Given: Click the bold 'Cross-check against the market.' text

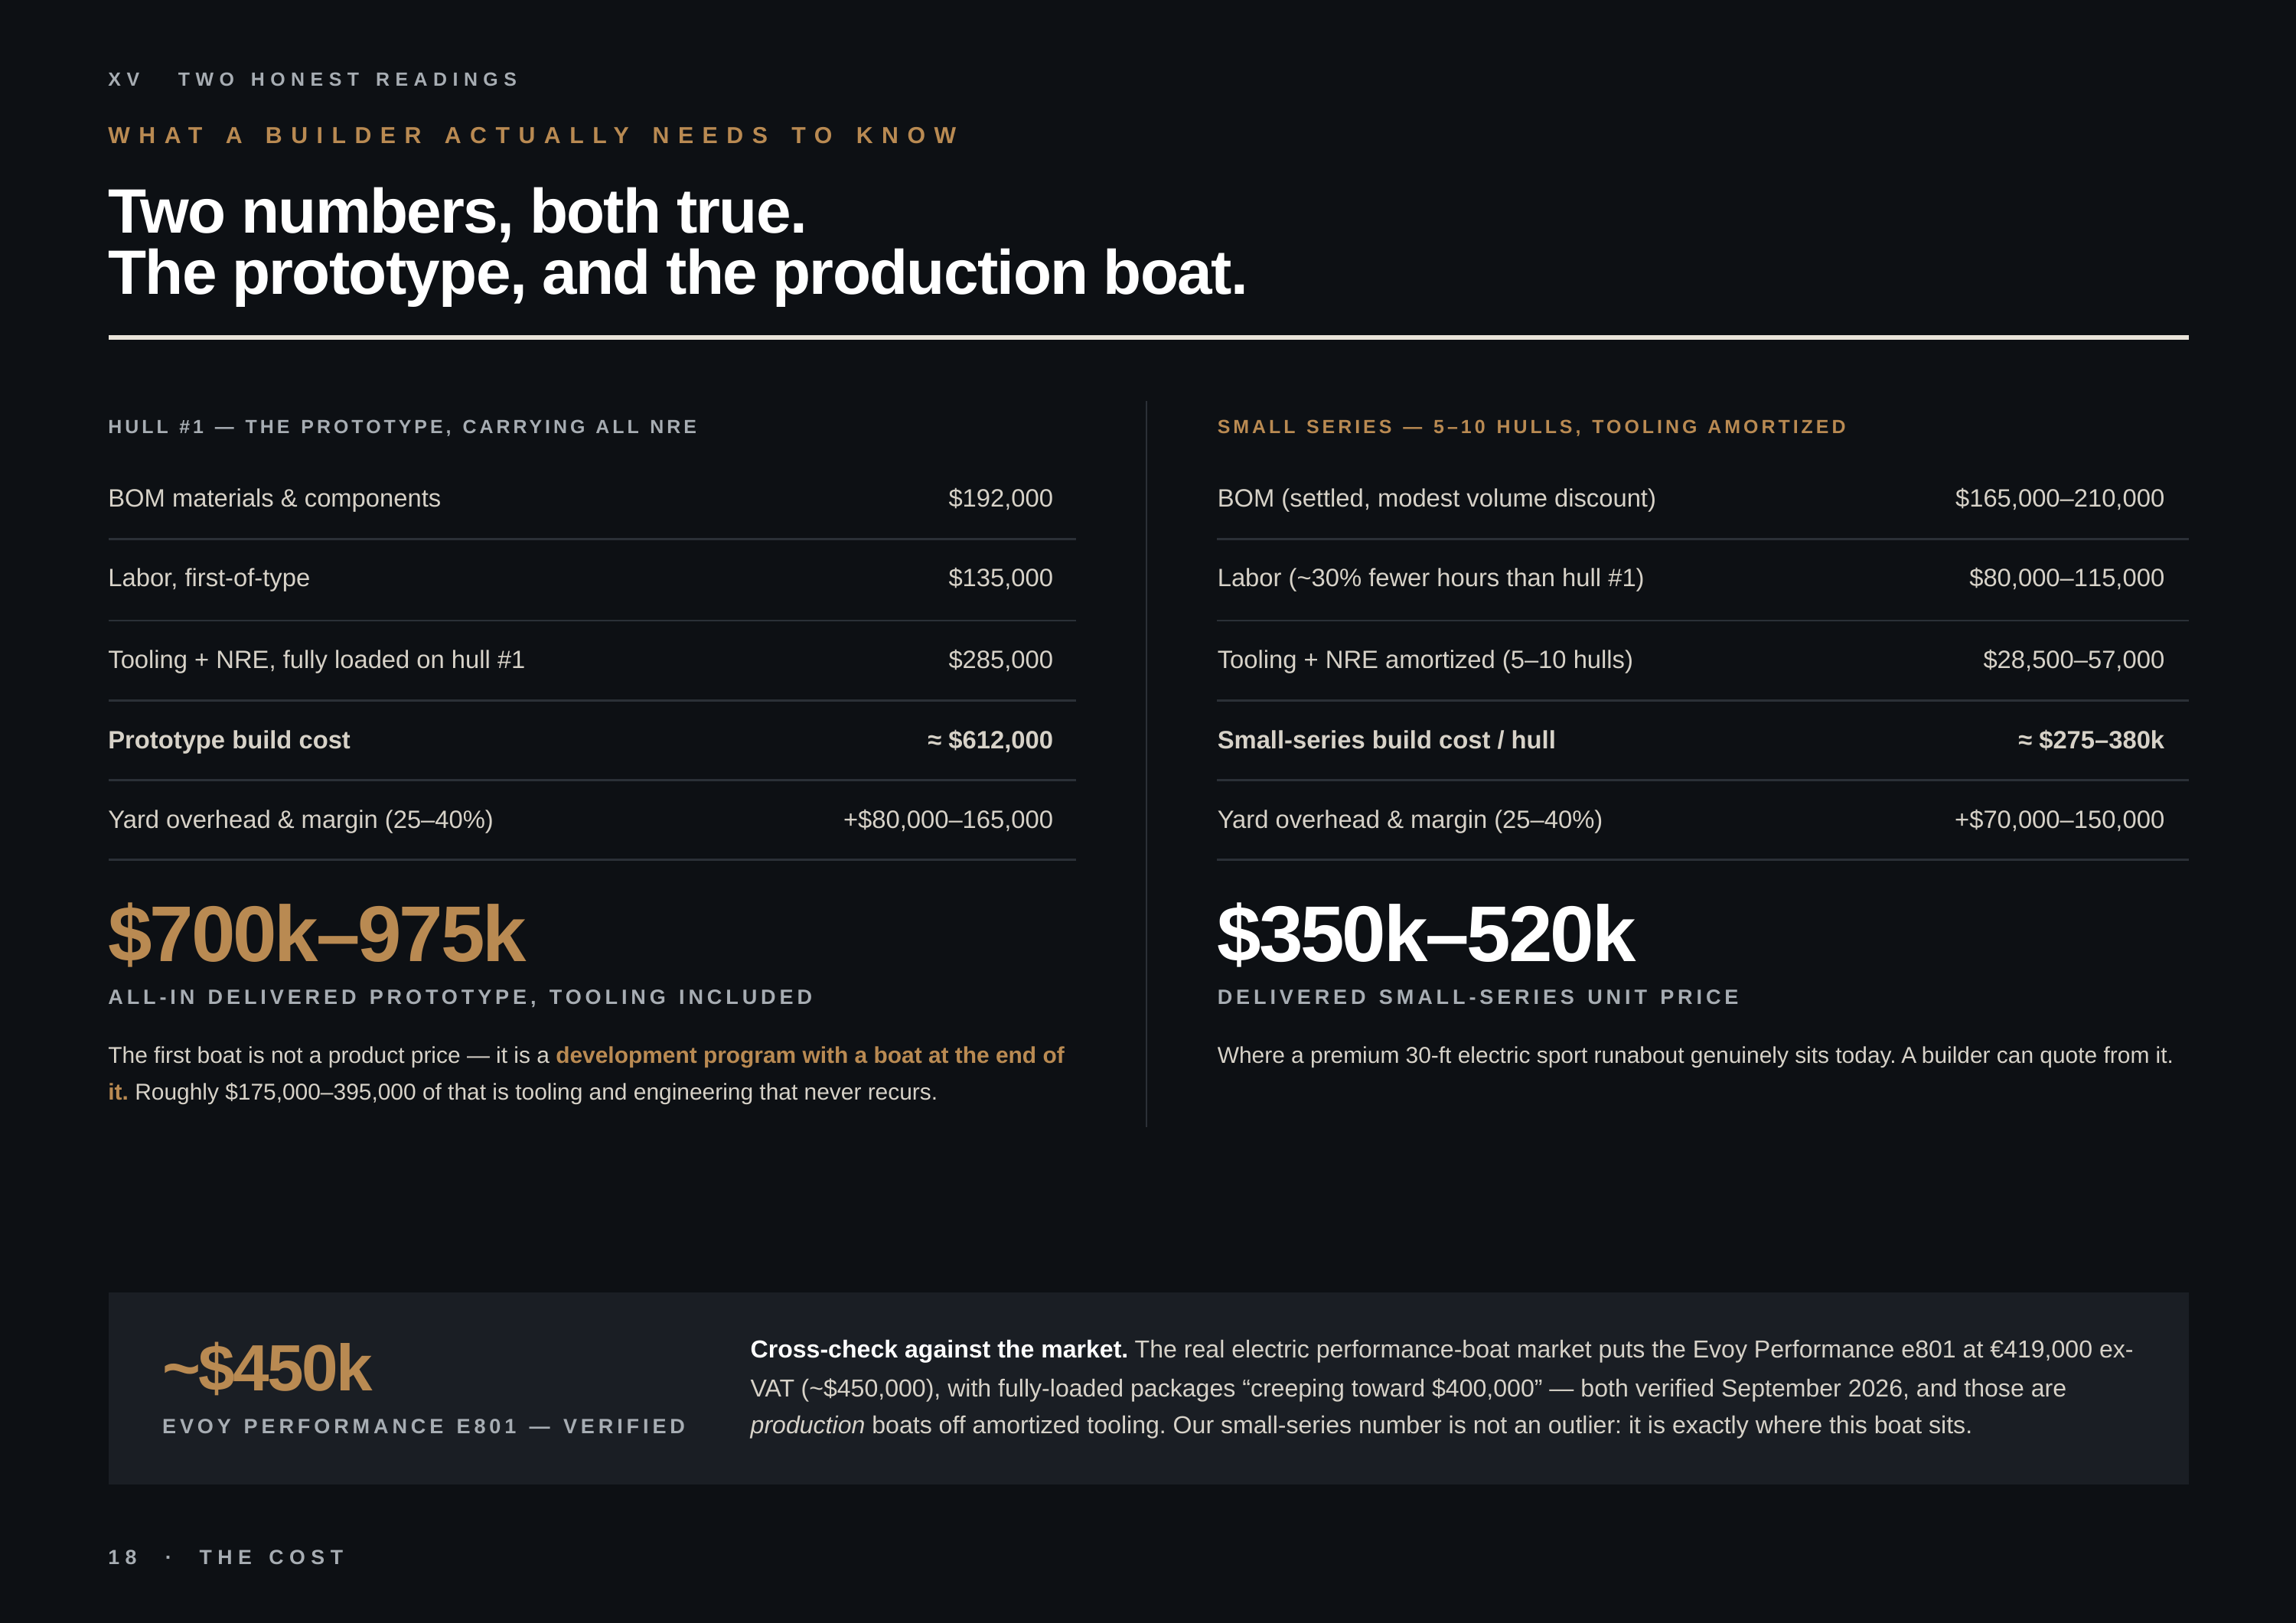Looking at the screenshot, I should [x=938, y=1349].
